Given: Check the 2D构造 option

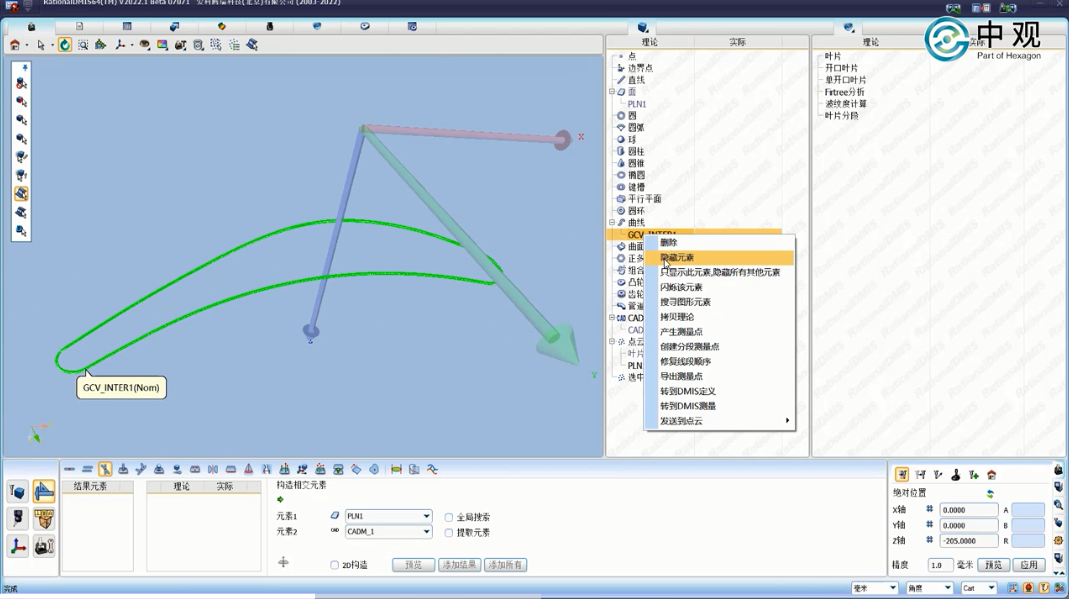Looking at the screenshot, I should coord(335,565).
